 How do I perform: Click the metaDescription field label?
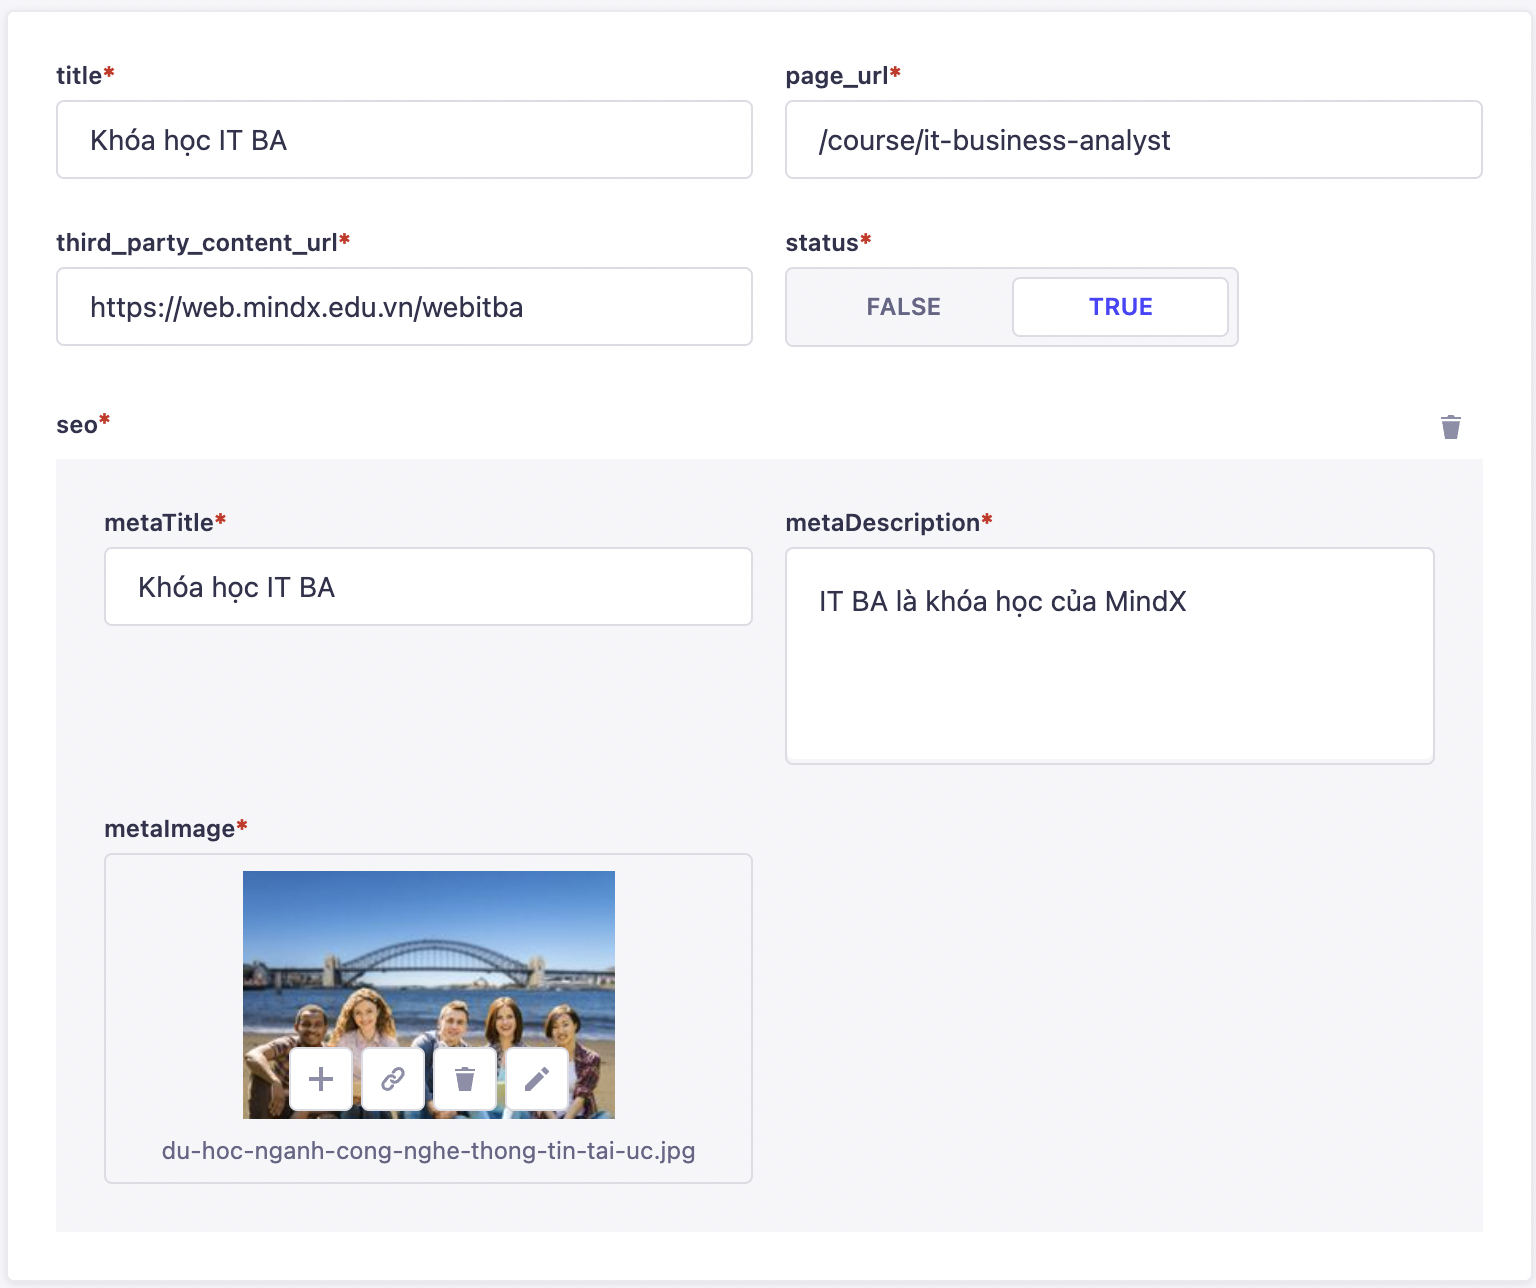click(882, 523)
